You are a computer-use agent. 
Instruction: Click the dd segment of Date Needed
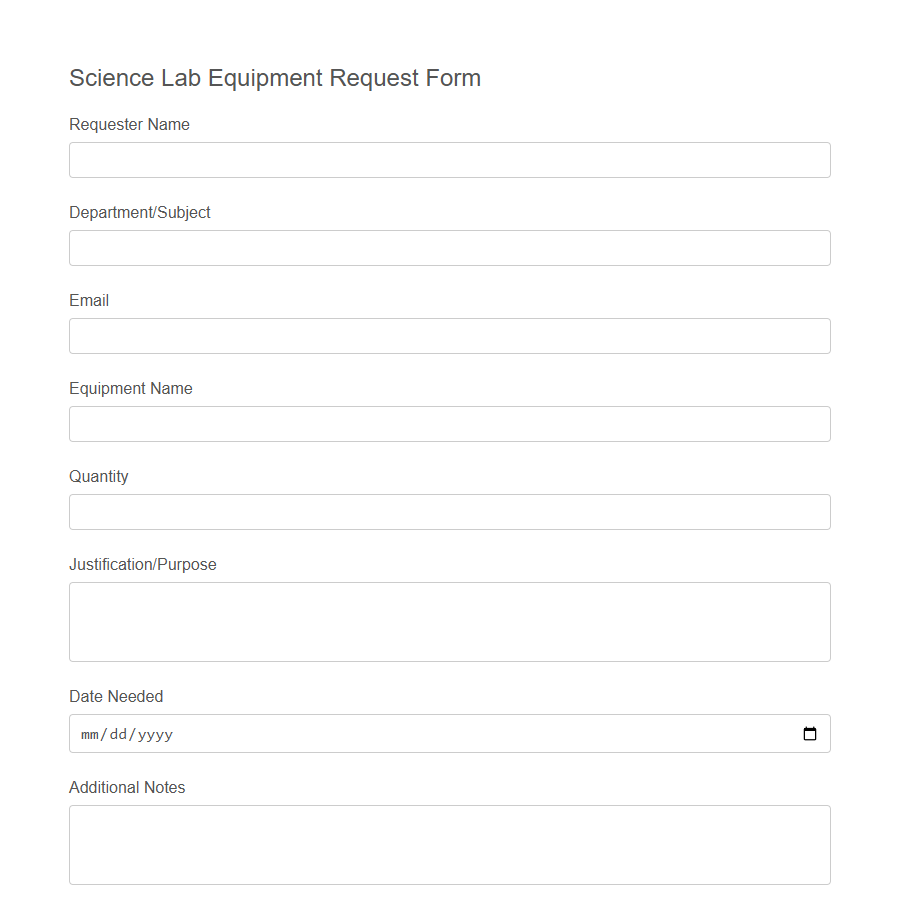[x=117, y=733]
